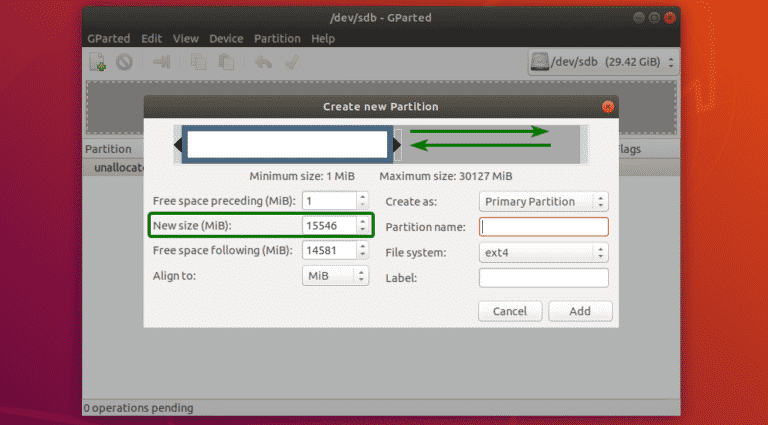Open the Edit menu
768x425 pixels.
pos(152,39)
